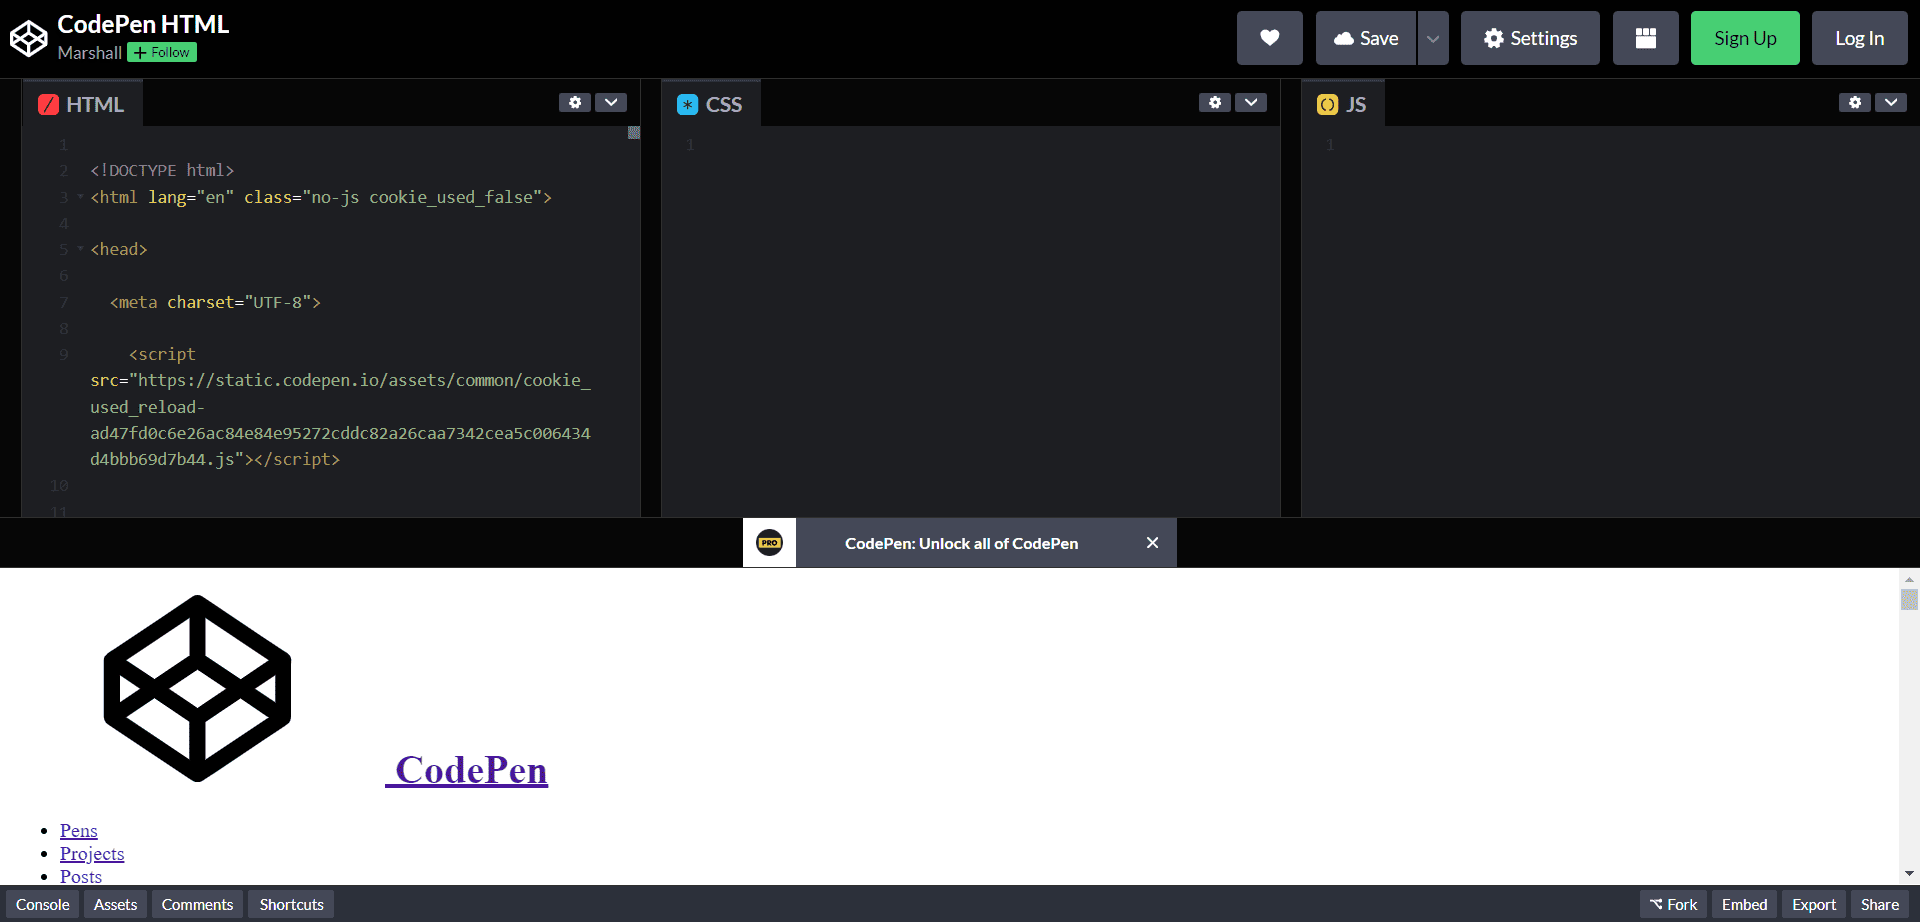Click the Pens link in preview
Screen dimensions: 1920x922
tap(79, 831)
